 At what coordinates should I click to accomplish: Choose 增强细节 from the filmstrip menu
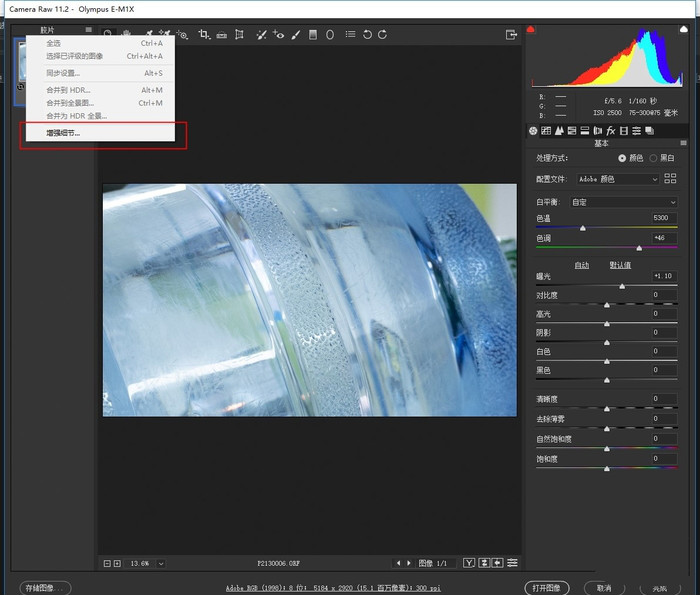tap(62, 133)
